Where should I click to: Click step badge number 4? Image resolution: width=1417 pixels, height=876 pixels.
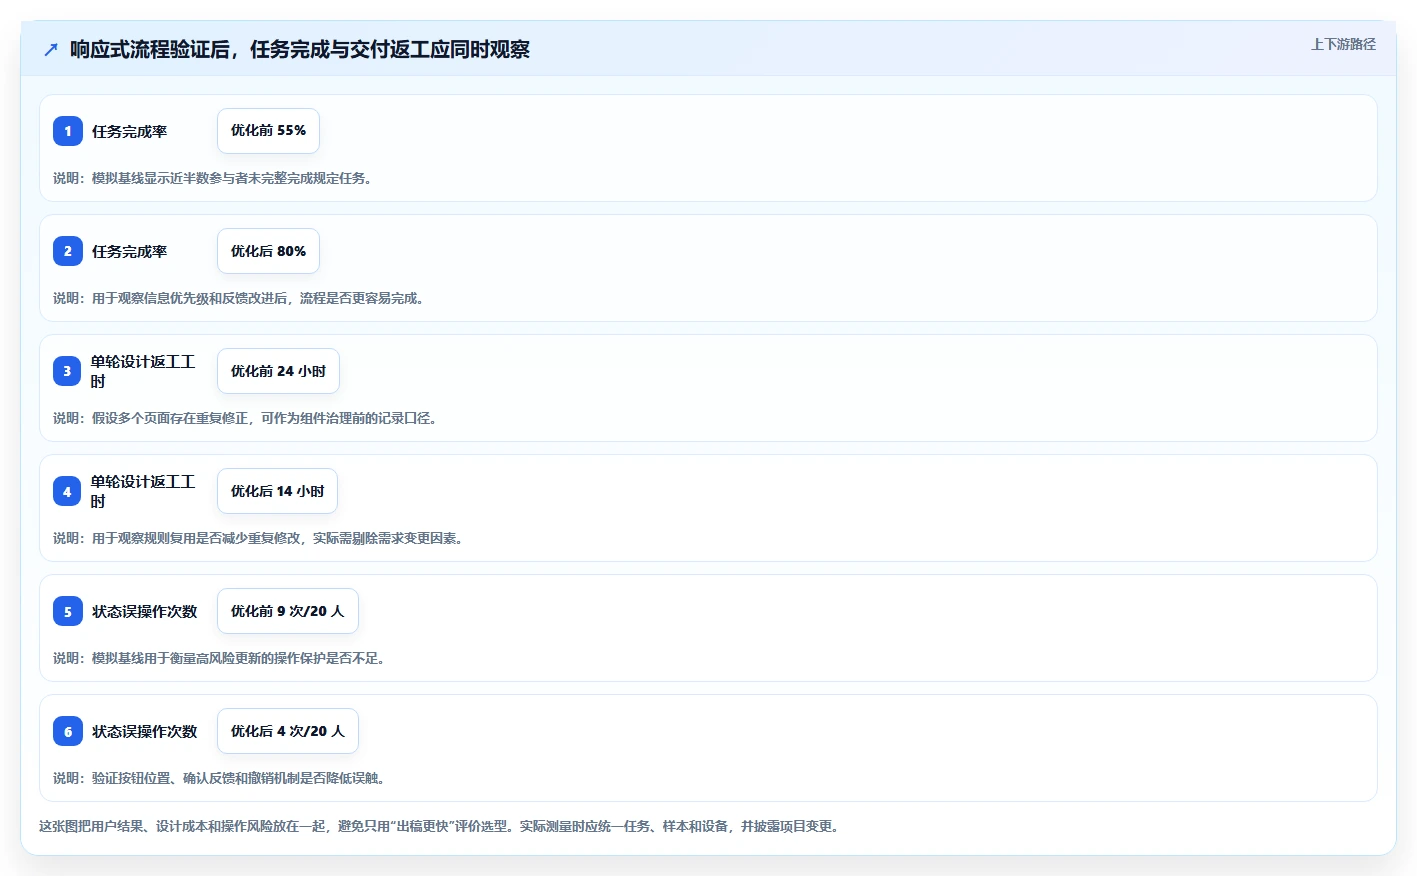click(67, 491)
